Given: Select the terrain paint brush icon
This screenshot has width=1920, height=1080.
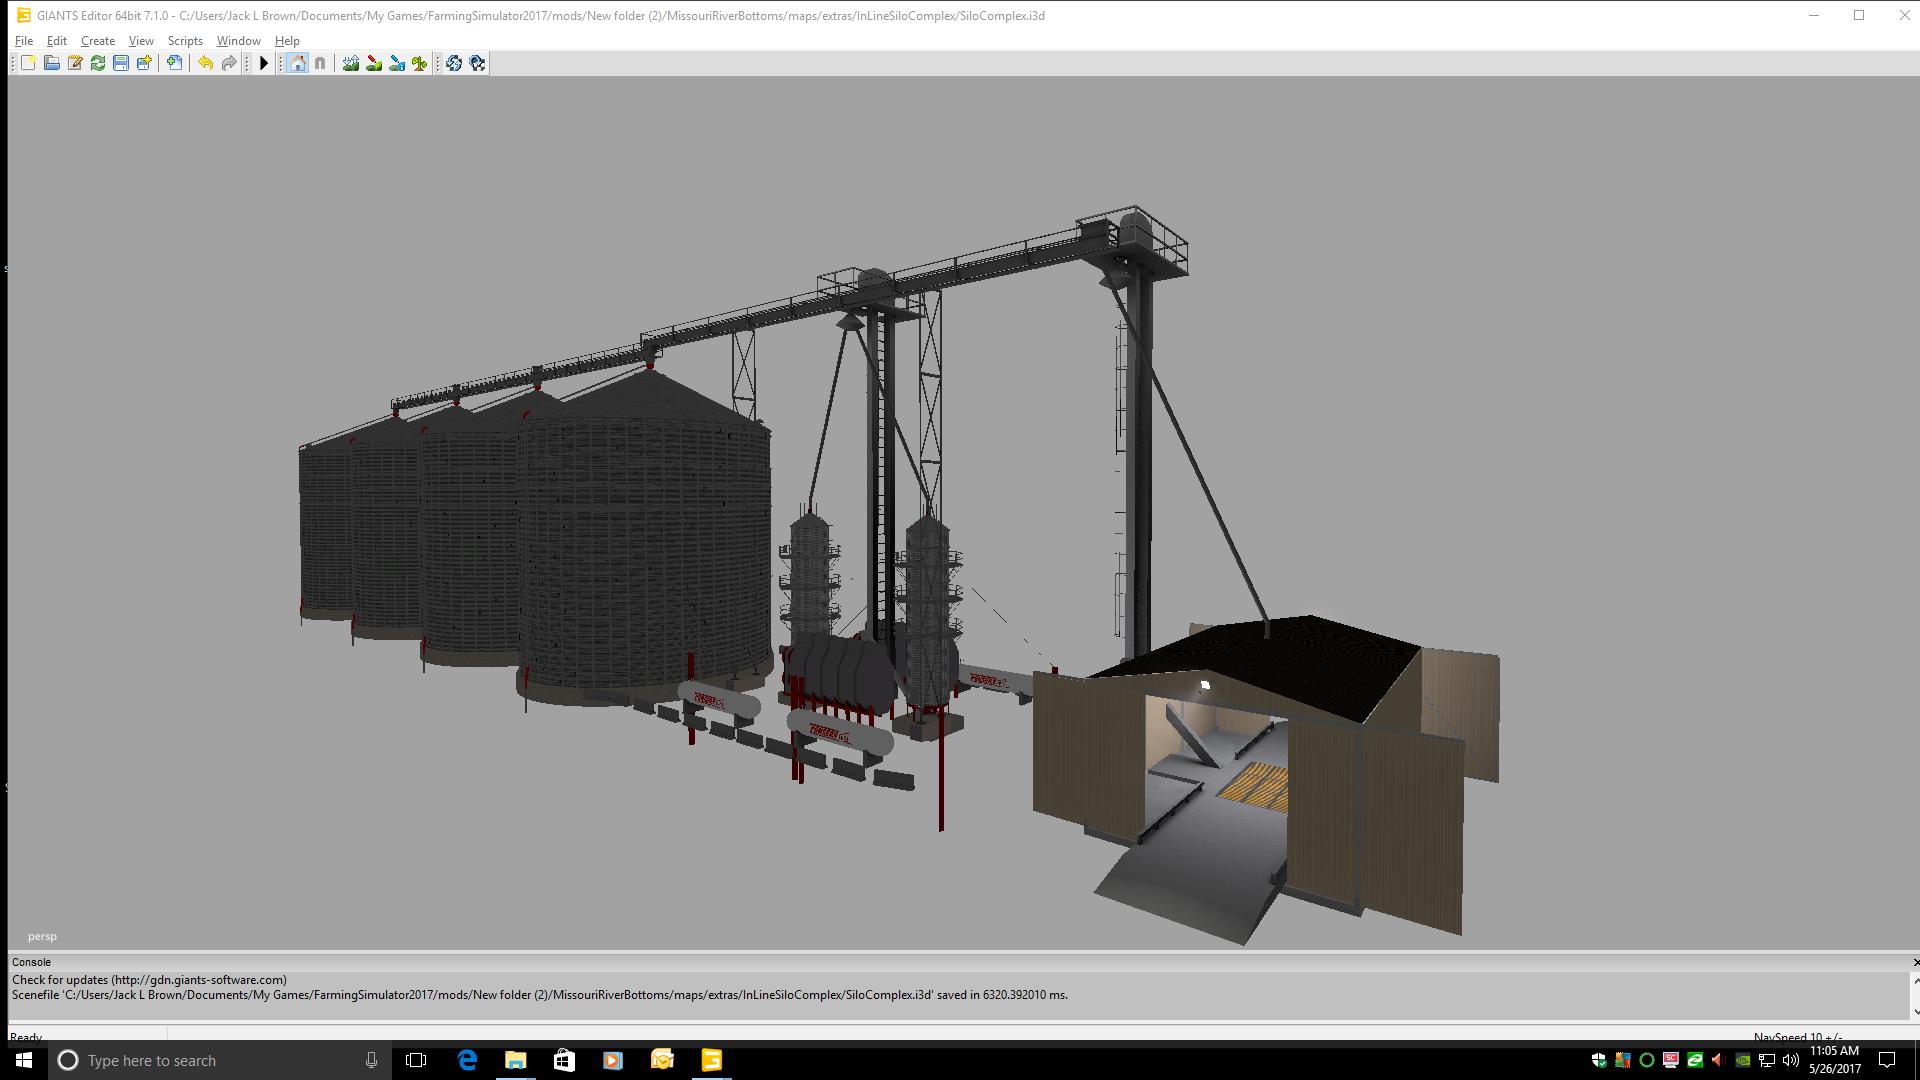Looking at the screenshot, I should 374,63.
